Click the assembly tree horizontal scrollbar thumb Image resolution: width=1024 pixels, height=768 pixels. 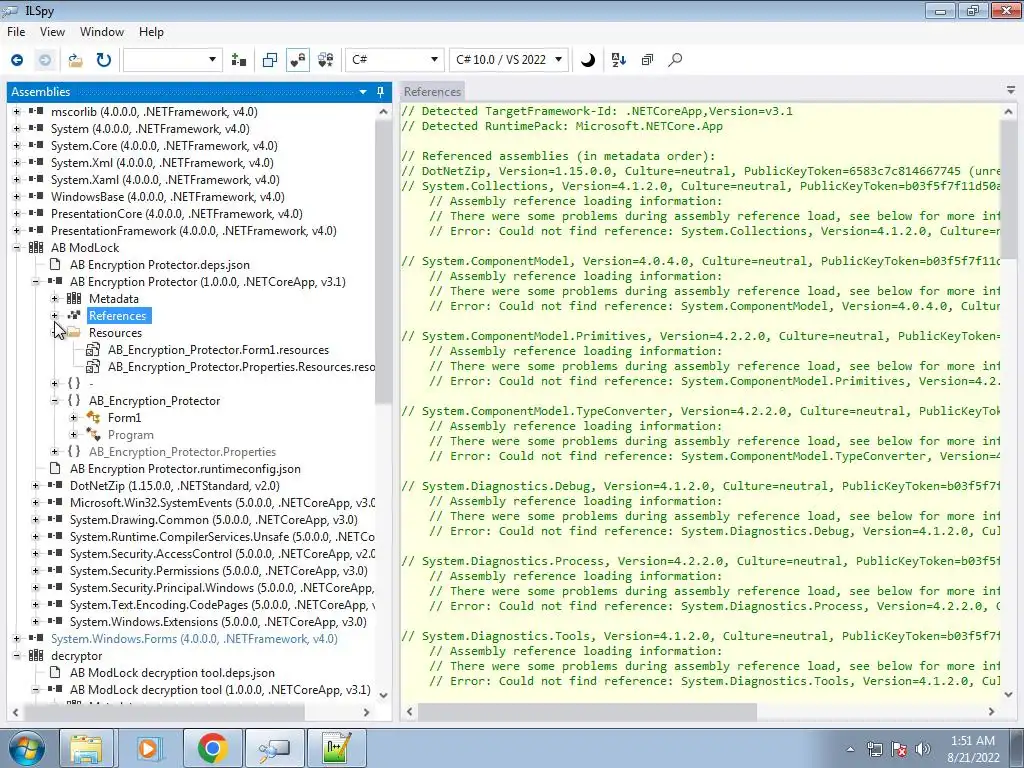tap(164, 712)
